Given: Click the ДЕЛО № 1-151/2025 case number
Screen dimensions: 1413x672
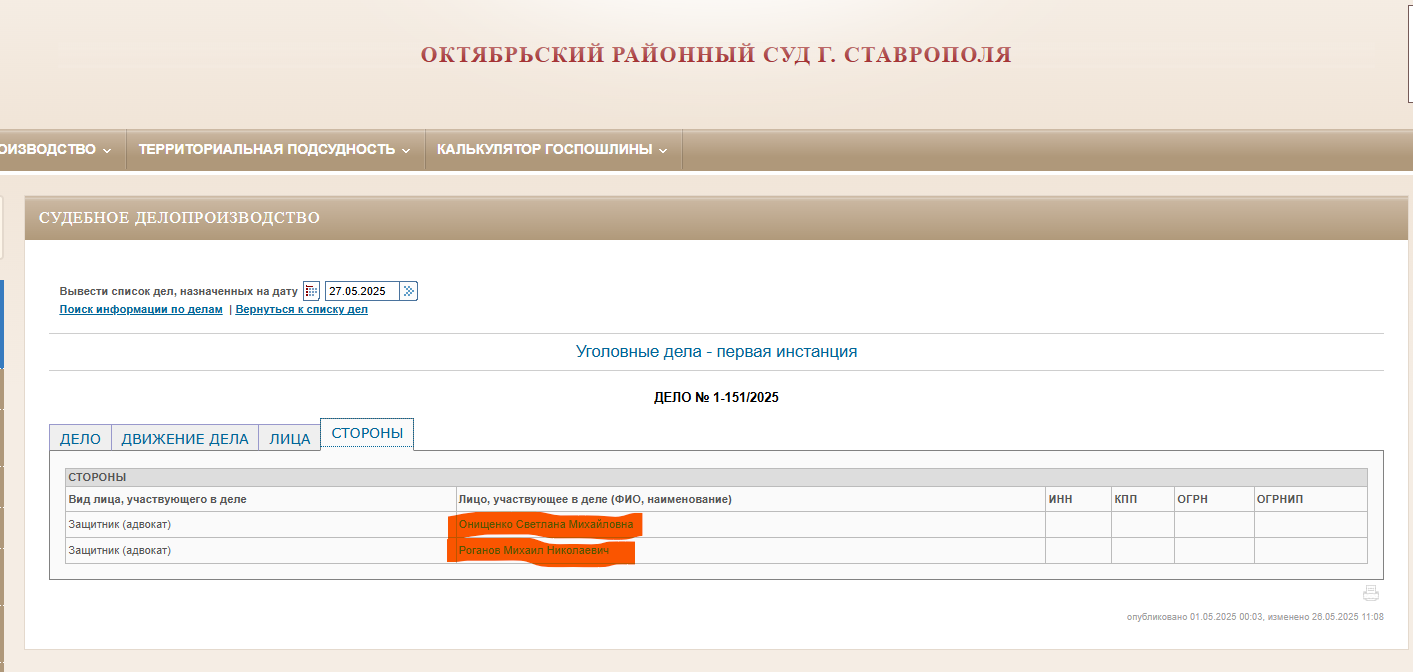Looking at the screenshot, I should [x=716, y=398].
